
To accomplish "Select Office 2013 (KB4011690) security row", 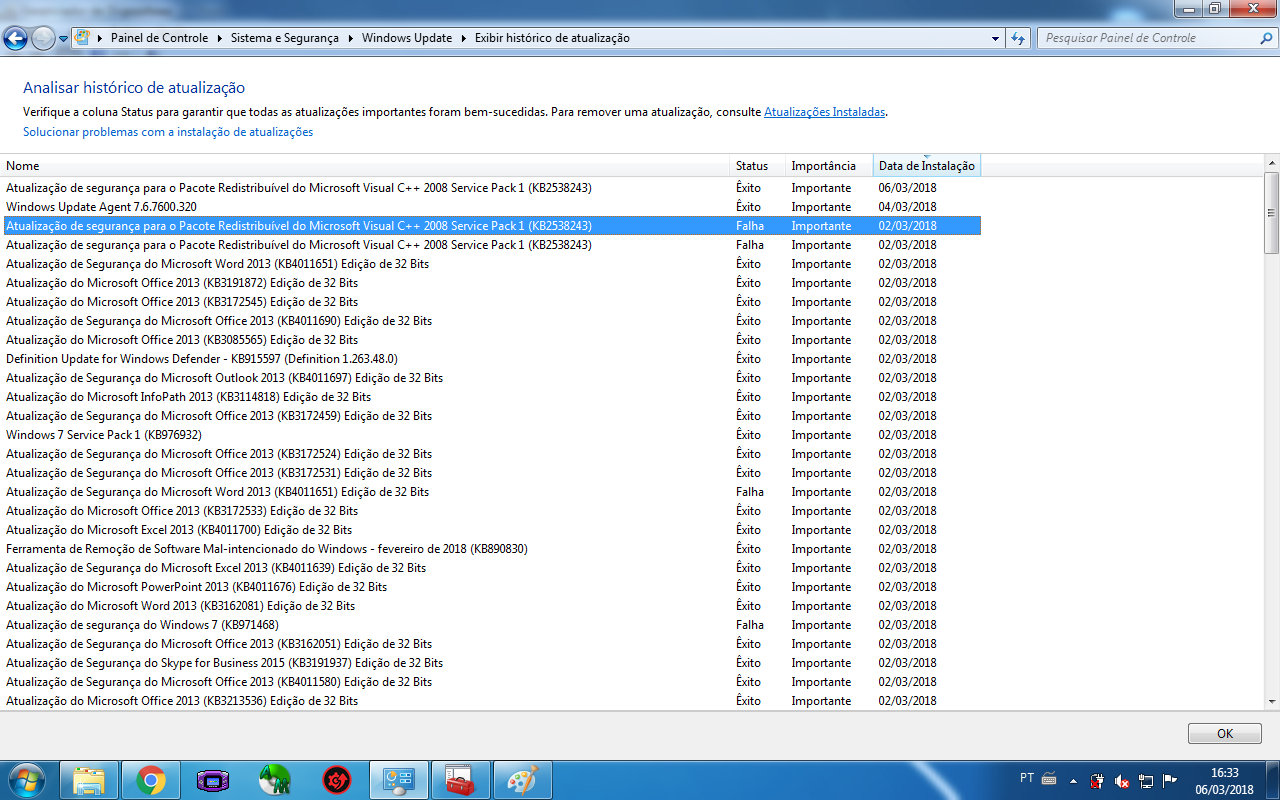I will [x=492, y=321].
